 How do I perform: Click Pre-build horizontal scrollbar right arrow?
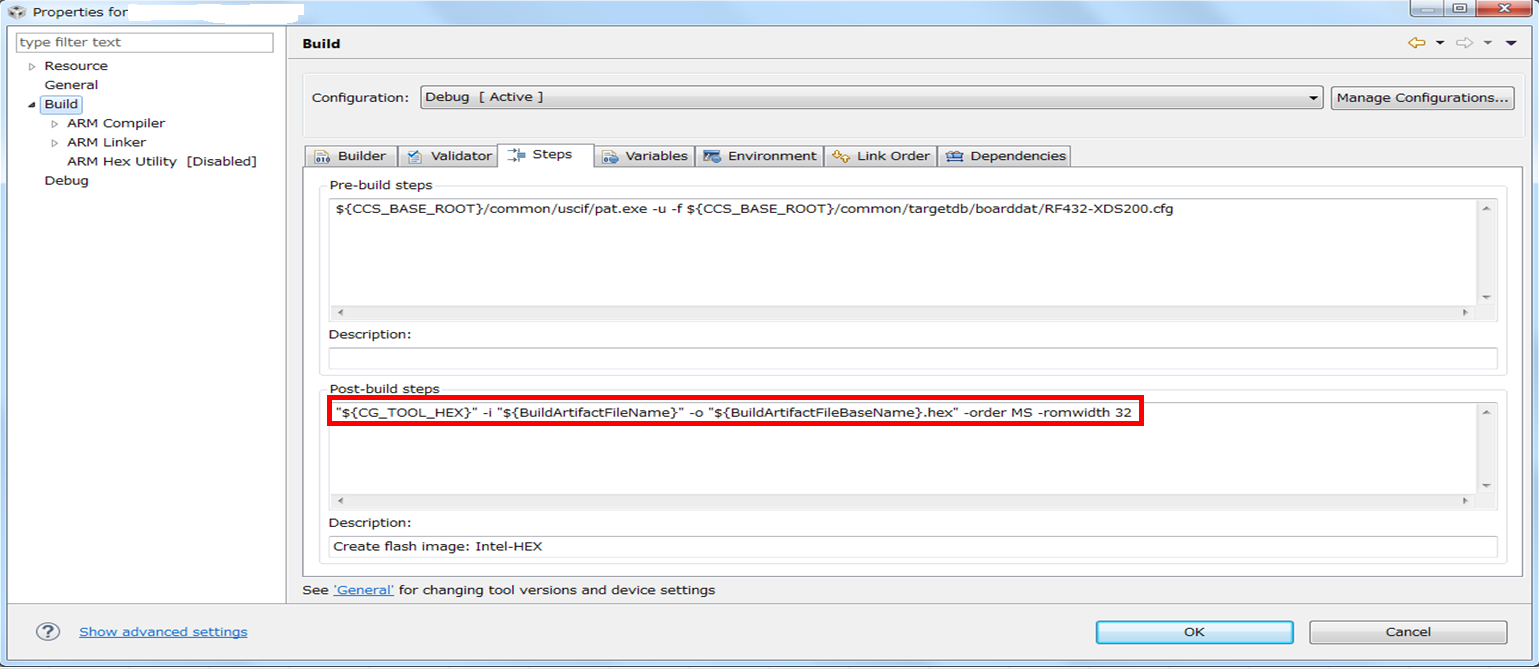tap(1467, 313)
